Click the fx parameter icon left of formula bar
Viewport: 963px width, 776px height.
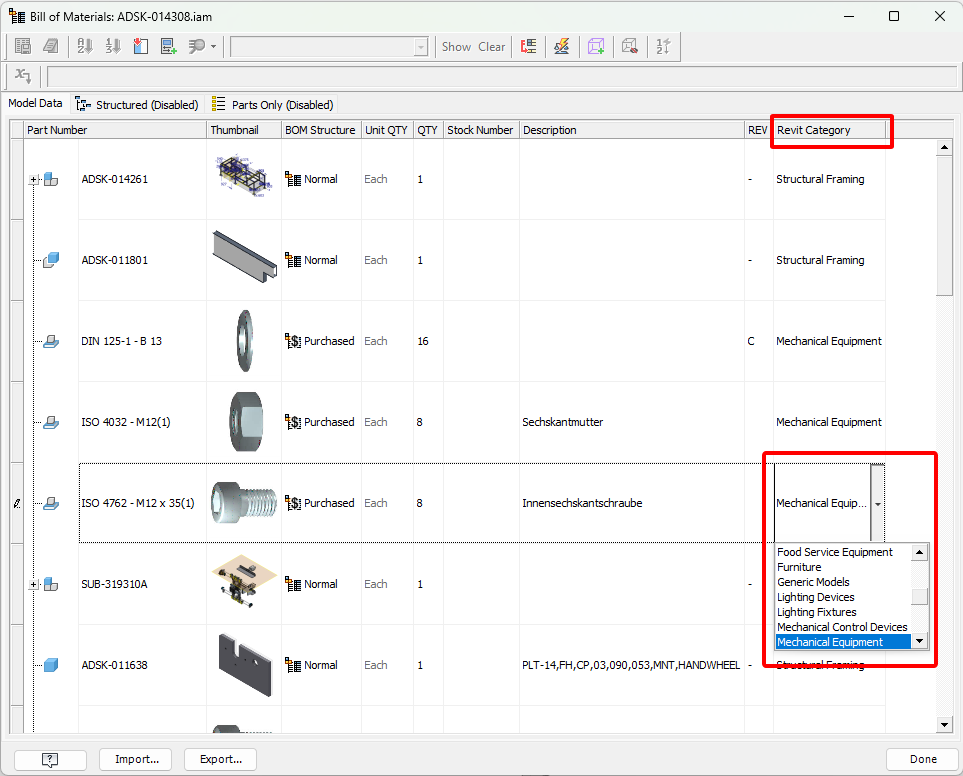(x=23, y=76)
